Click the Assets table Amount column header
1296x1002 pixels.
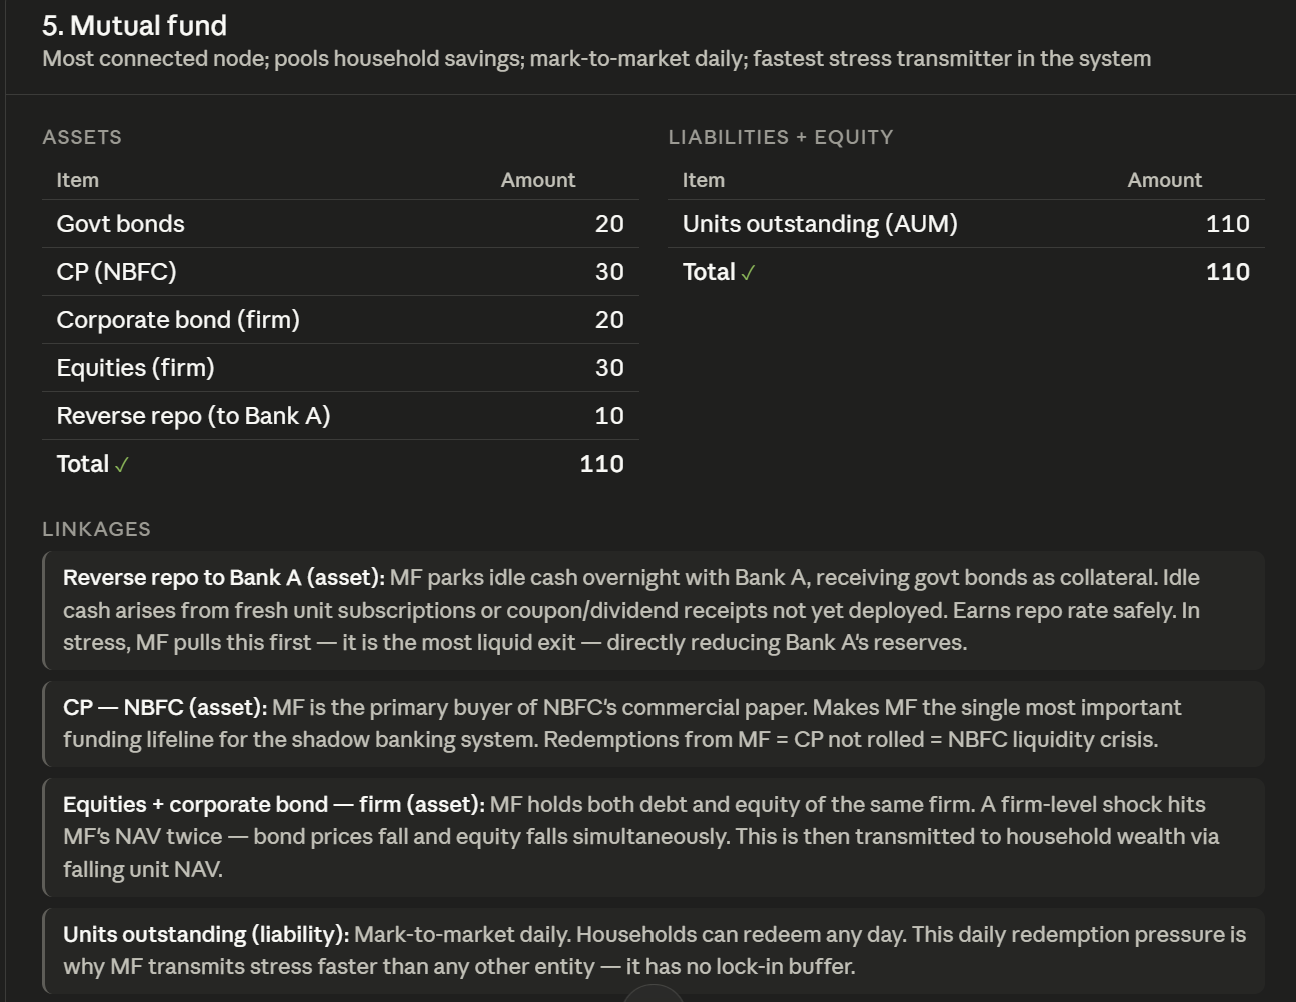(538, 180)
